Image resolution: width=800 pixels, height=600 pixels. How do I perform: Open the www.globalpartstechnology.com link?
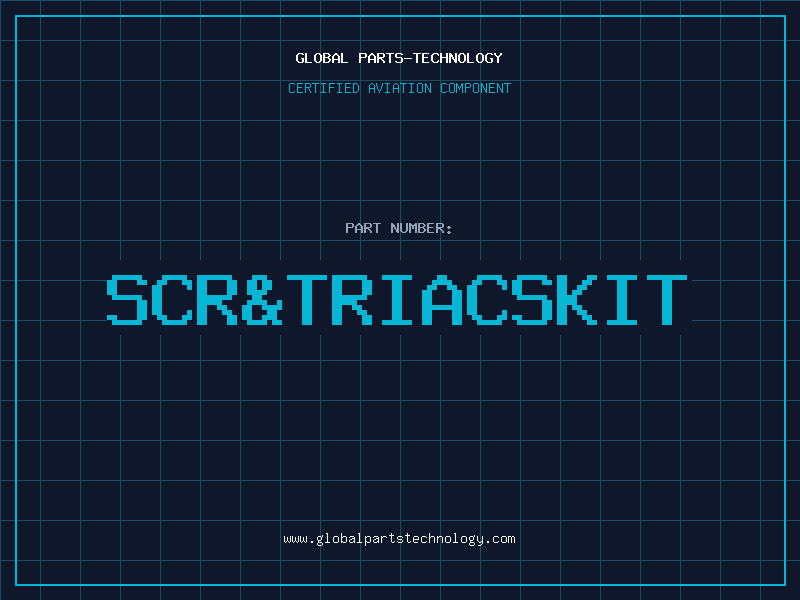[x=399, y=539]
